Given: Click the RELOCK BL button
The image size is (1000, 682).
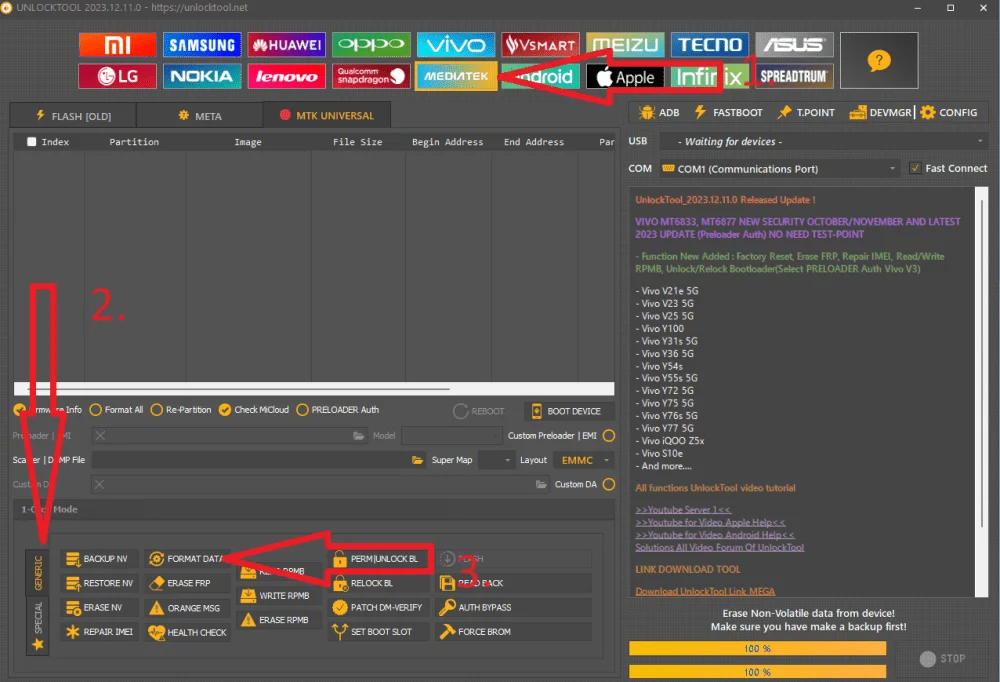Looking at the screenshot, I should pos(378,583).
